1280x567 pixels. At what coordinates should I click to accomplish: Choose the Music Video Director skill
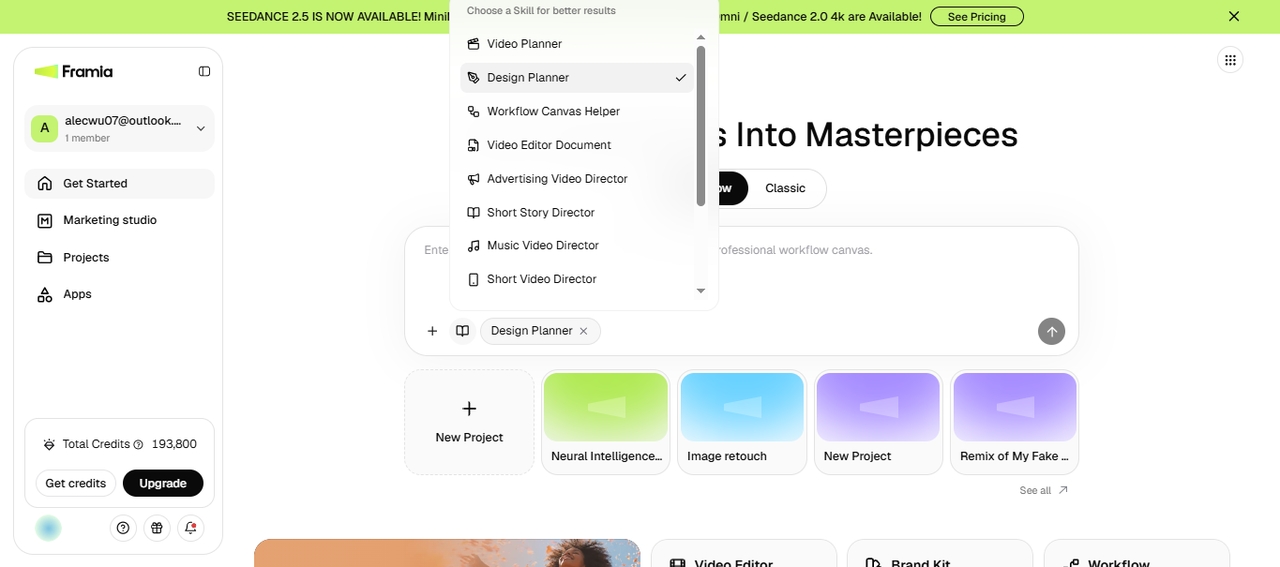pyautogui.click(x=577, y=245)
